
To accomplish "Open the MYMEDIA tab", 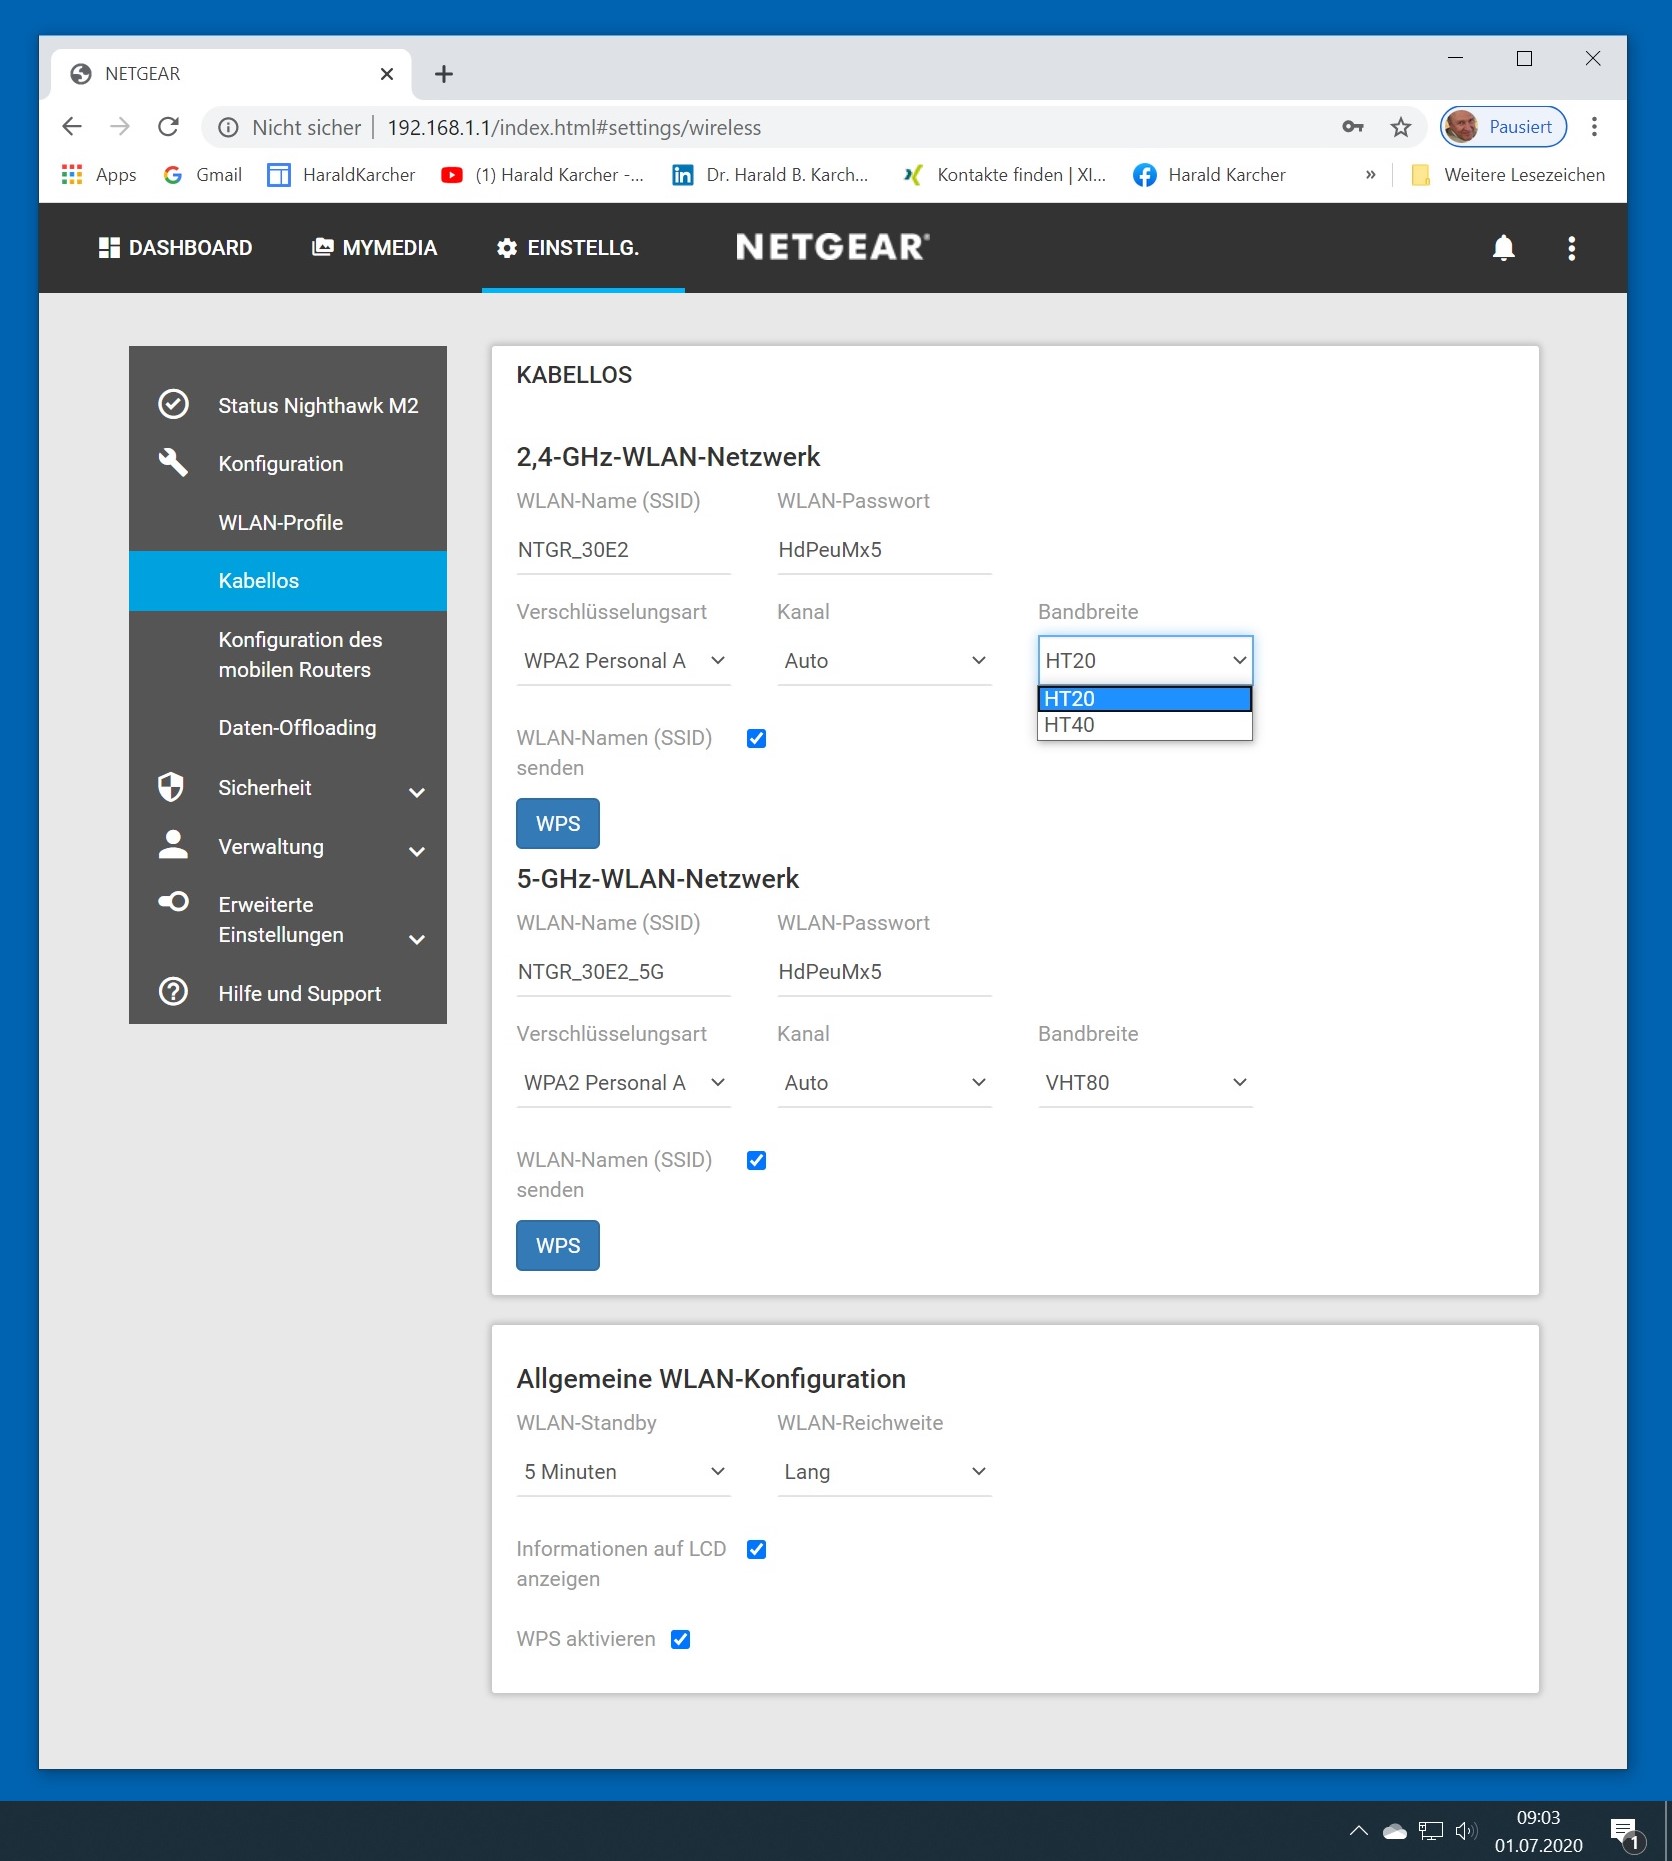I will (374, 248).
